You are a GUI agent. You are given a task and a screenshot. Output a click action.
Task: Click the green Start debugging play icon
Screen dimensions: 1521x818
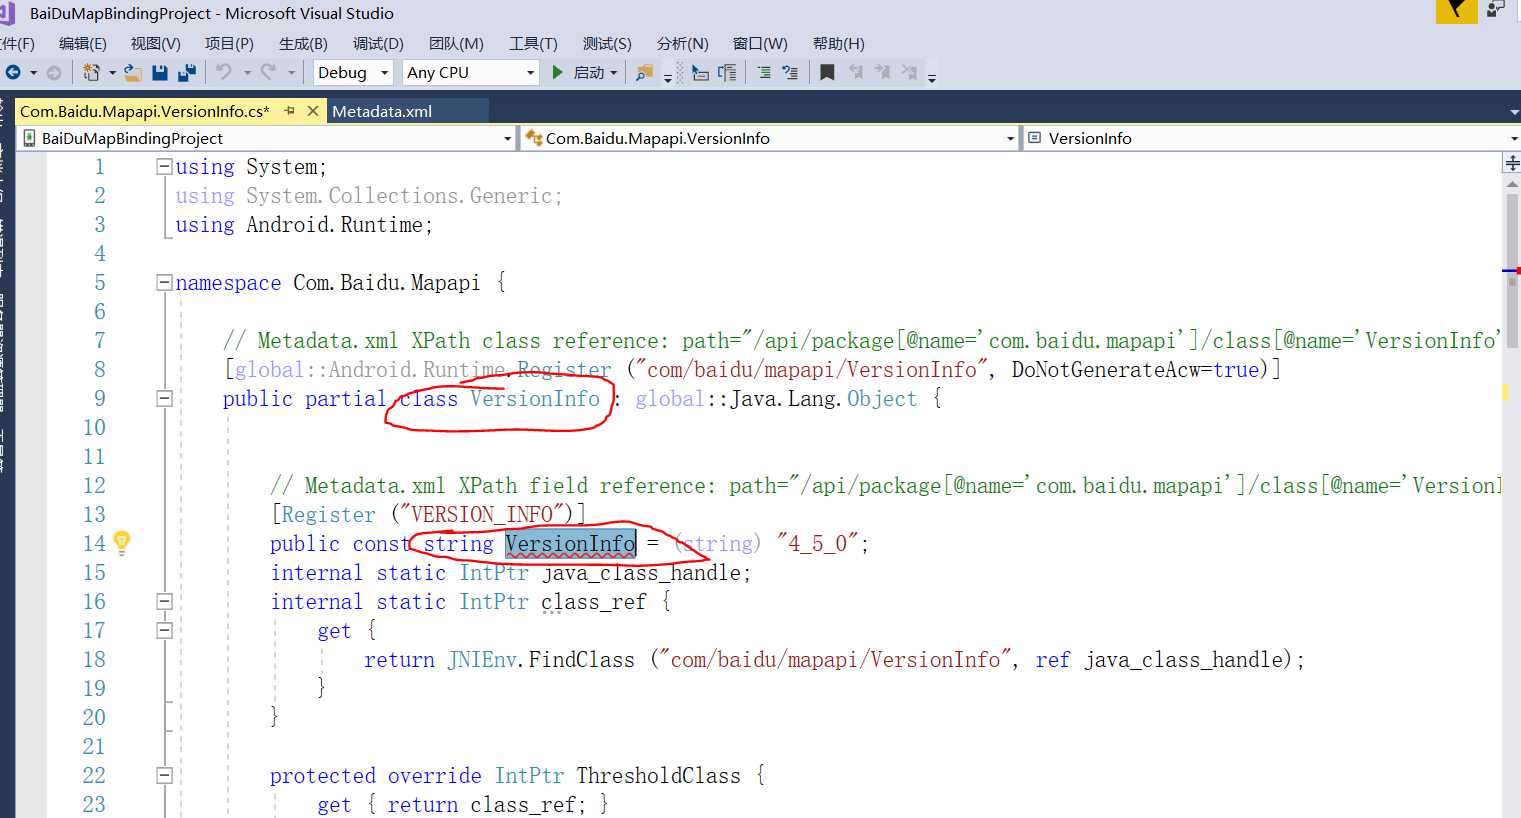[558, 72]
